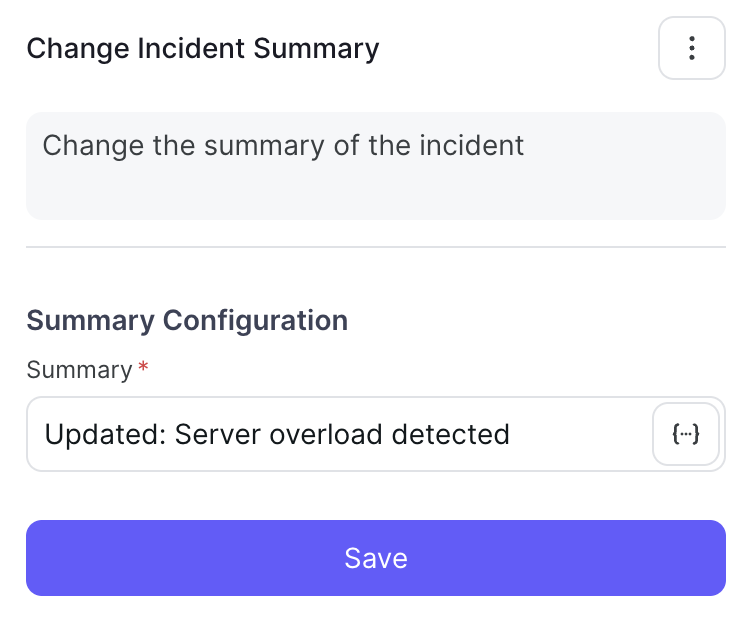
Task: Focus the Summary input field
Action: click(337, 434)
